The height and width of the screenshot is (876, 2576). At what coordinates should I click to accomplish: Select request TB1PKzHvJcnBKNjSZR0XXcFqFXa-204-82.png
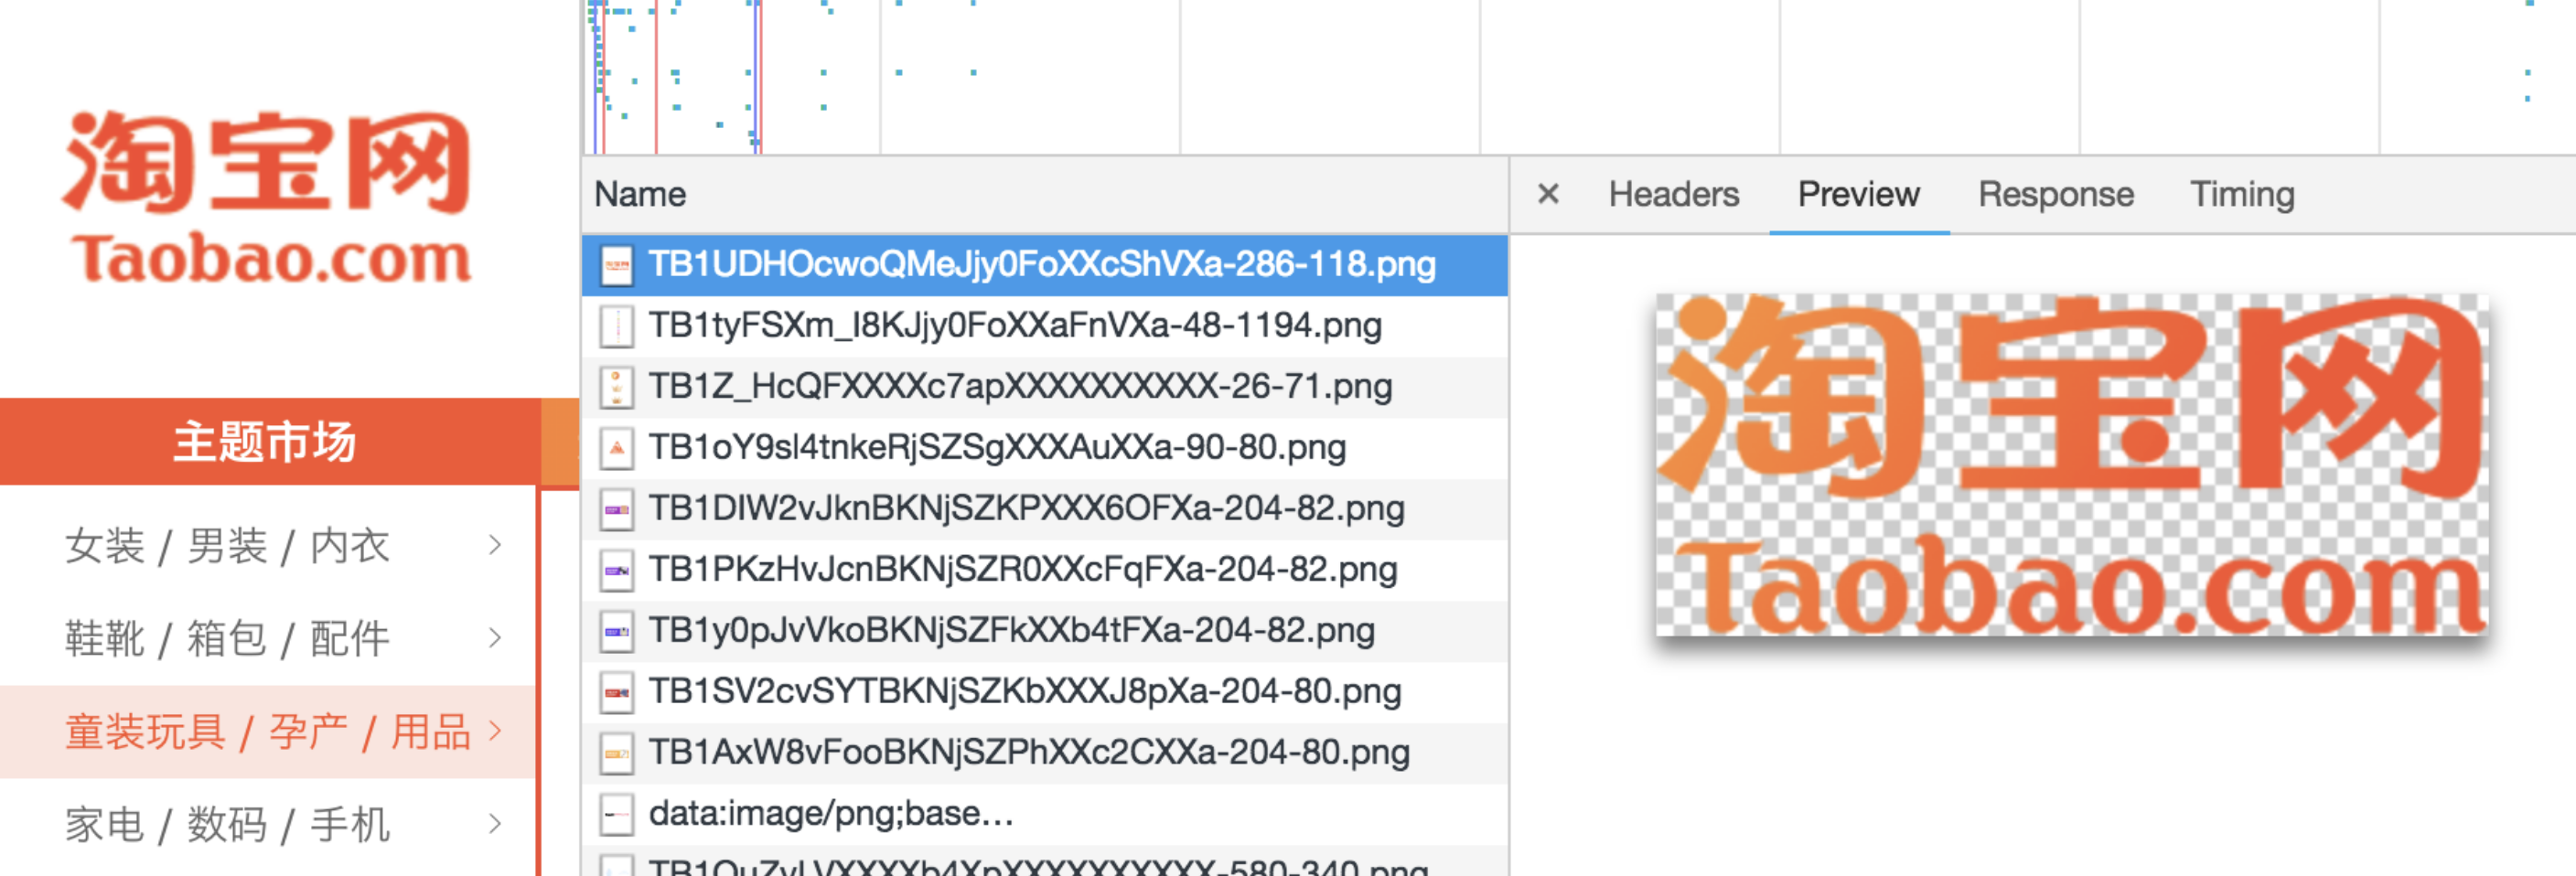pyautogui.click(x=1022, y=570)
